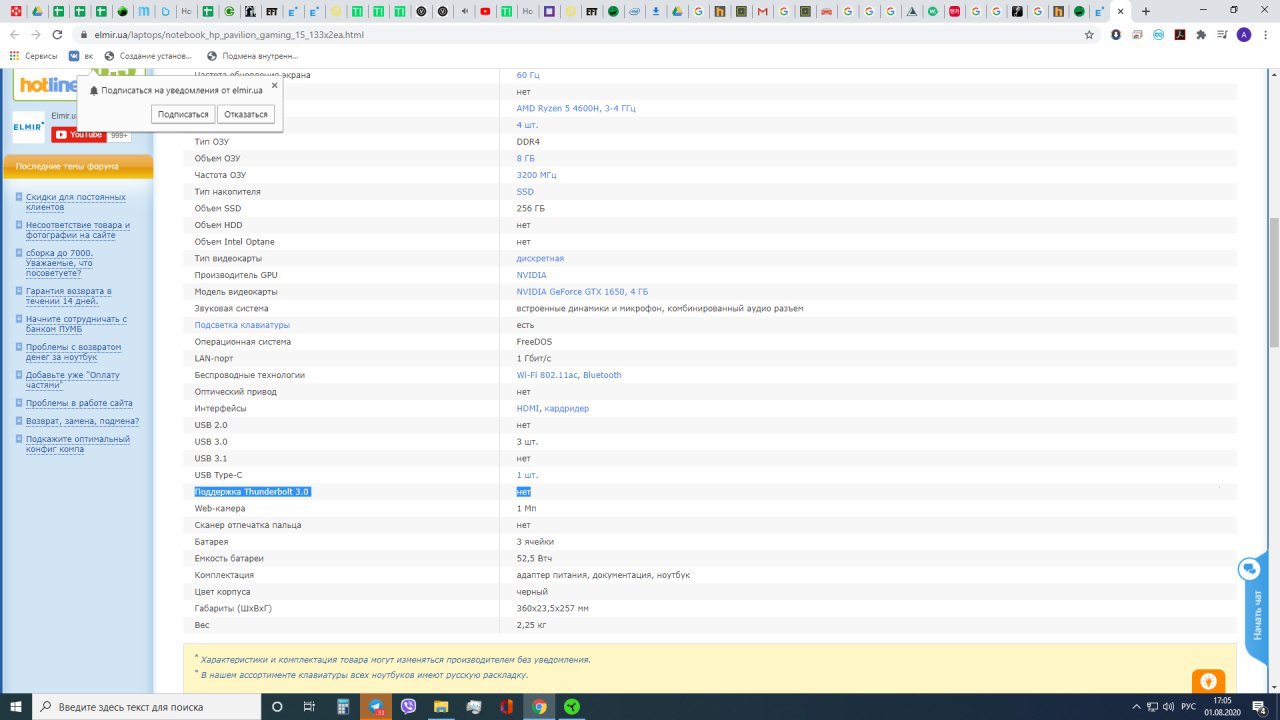
Task: Click the Bluetooth wireless link
Action: 602,375
